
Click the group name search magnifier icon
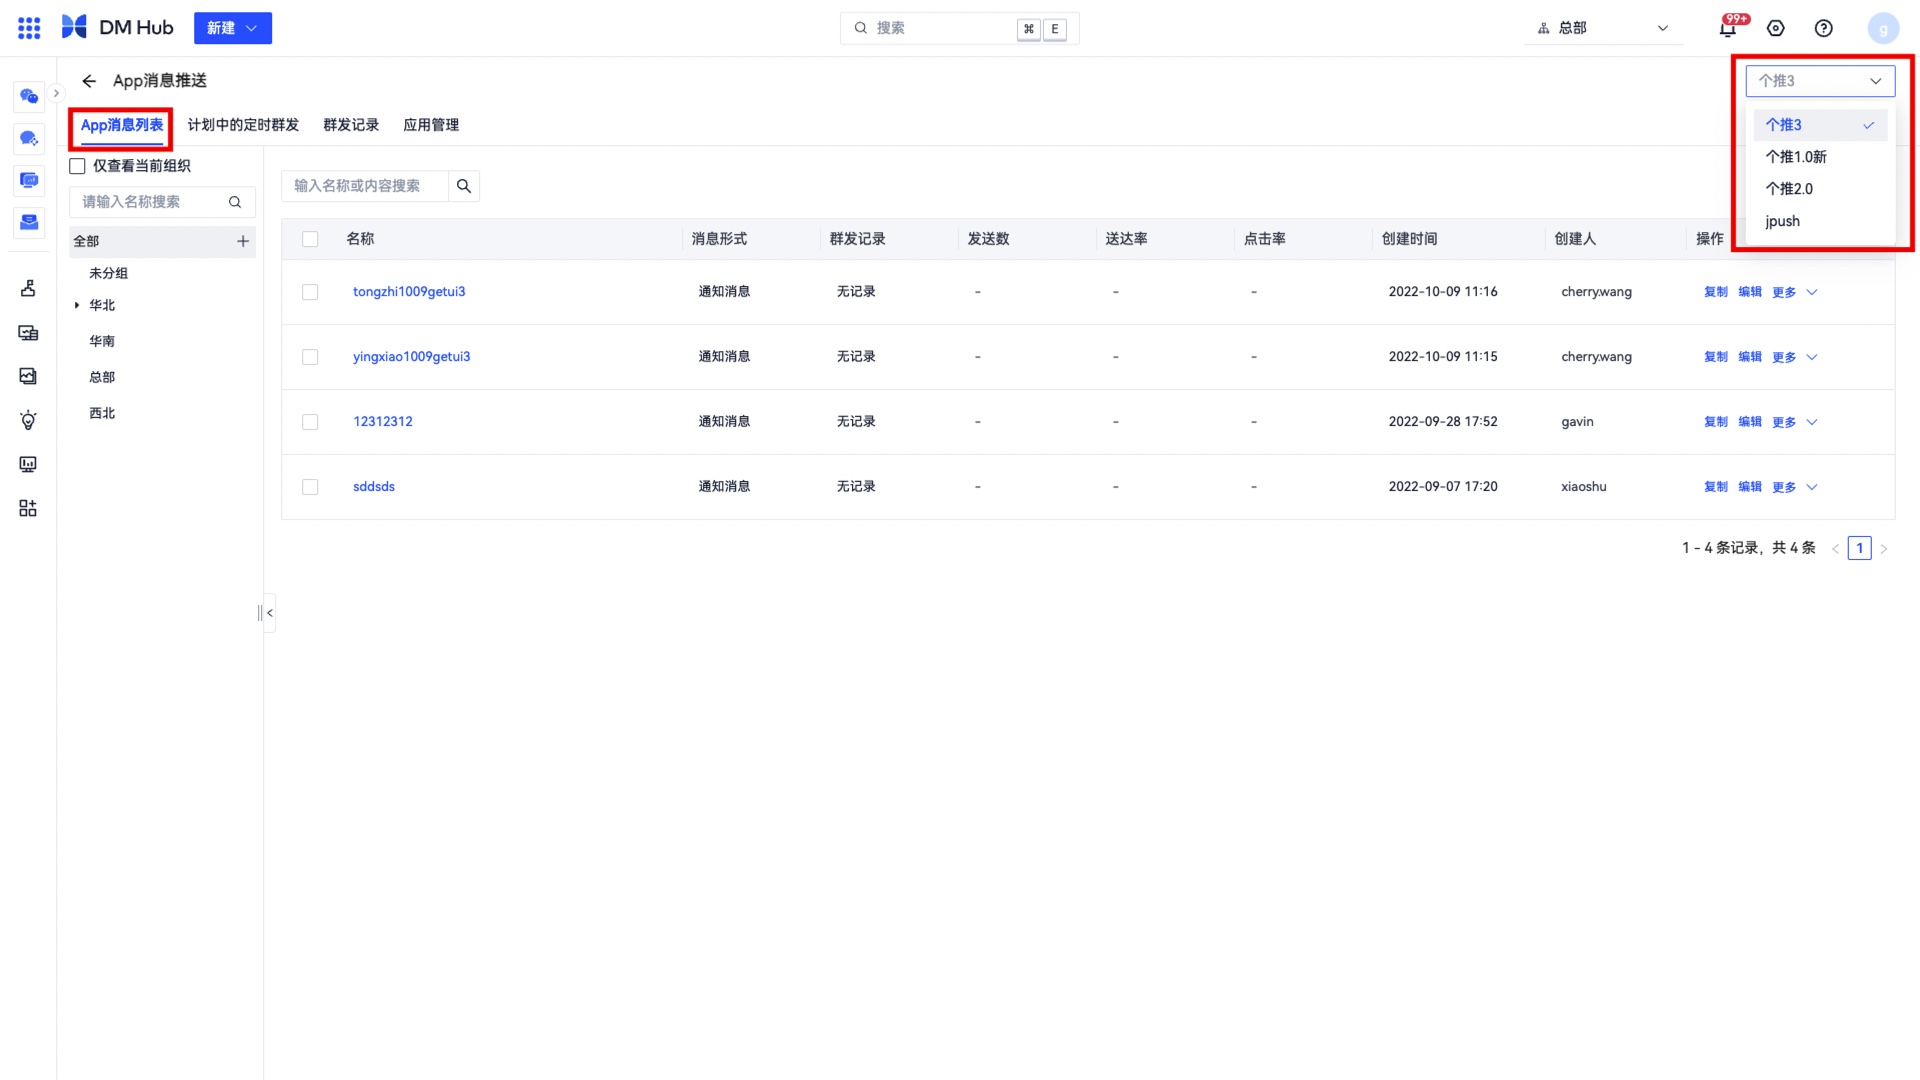pyautogui.click(x=235, y=202)
